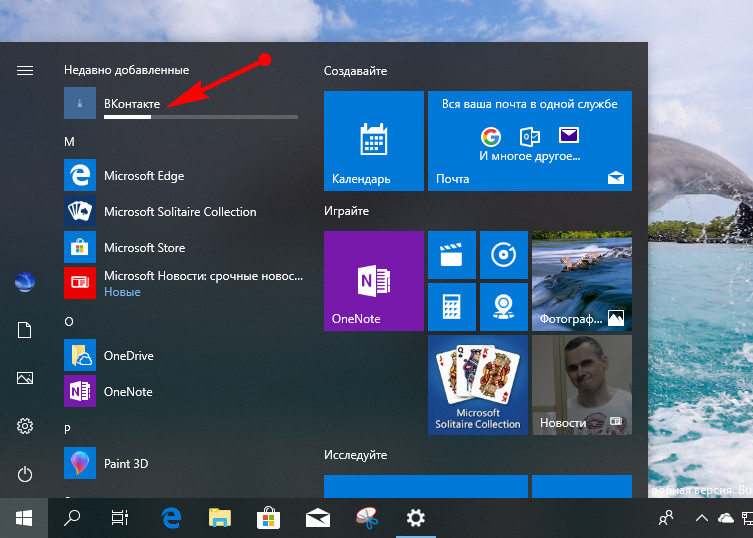Launch the Camera small tile
The width and height of the screenshot is (753, 538).
point(503,306)
